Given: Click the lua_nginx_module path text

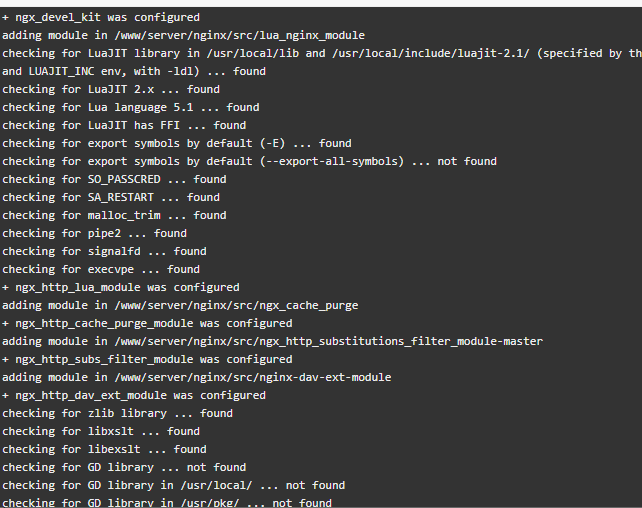Looking at the screenshot, I should tap(240, 36).
